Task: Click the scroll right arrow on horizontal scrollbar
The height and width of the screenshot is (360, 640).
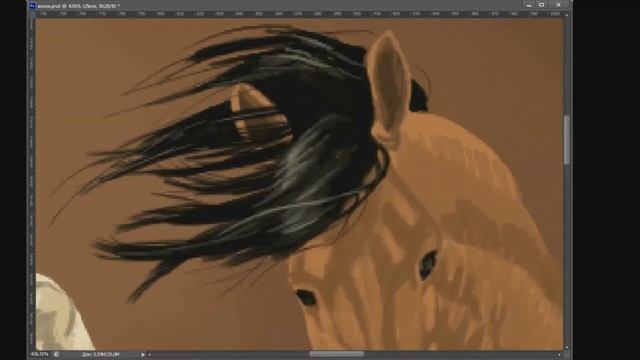Action: click(560, 355)
